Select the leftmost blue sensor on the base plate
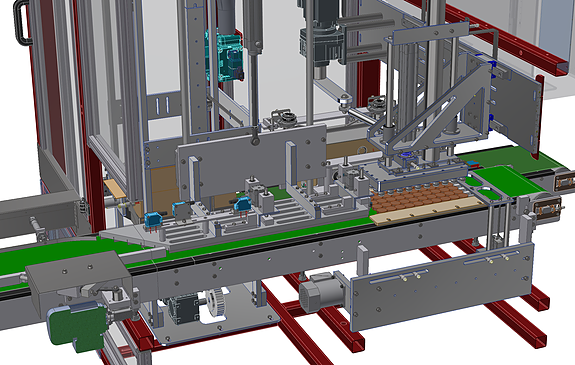The height and width of the screenshot is (365, 575). tap(153, 220)
